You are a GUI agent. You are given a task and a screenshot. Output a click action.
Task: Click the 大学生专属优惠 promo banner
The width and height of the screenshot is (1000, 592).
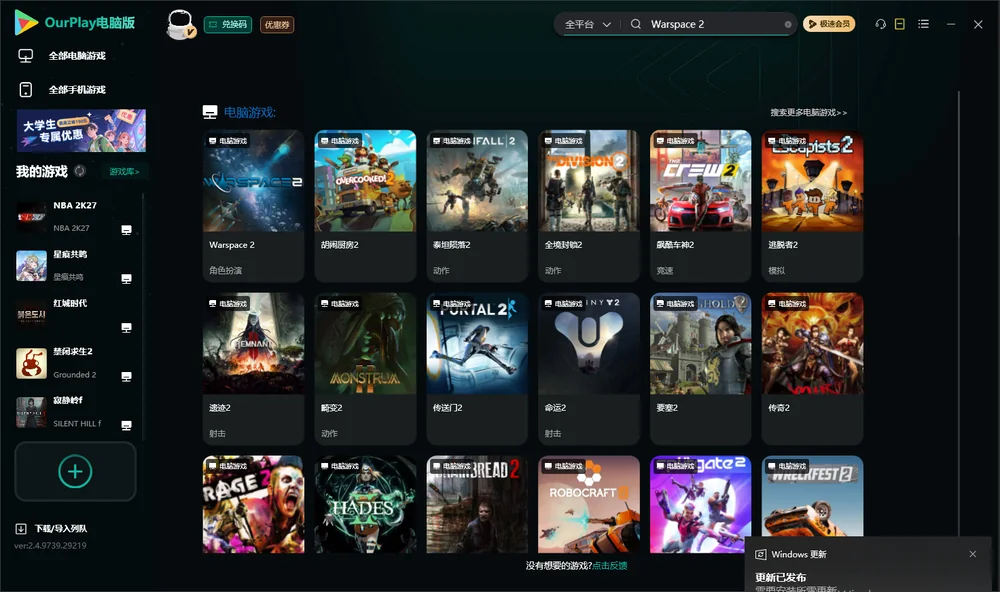tap(81, 131)
